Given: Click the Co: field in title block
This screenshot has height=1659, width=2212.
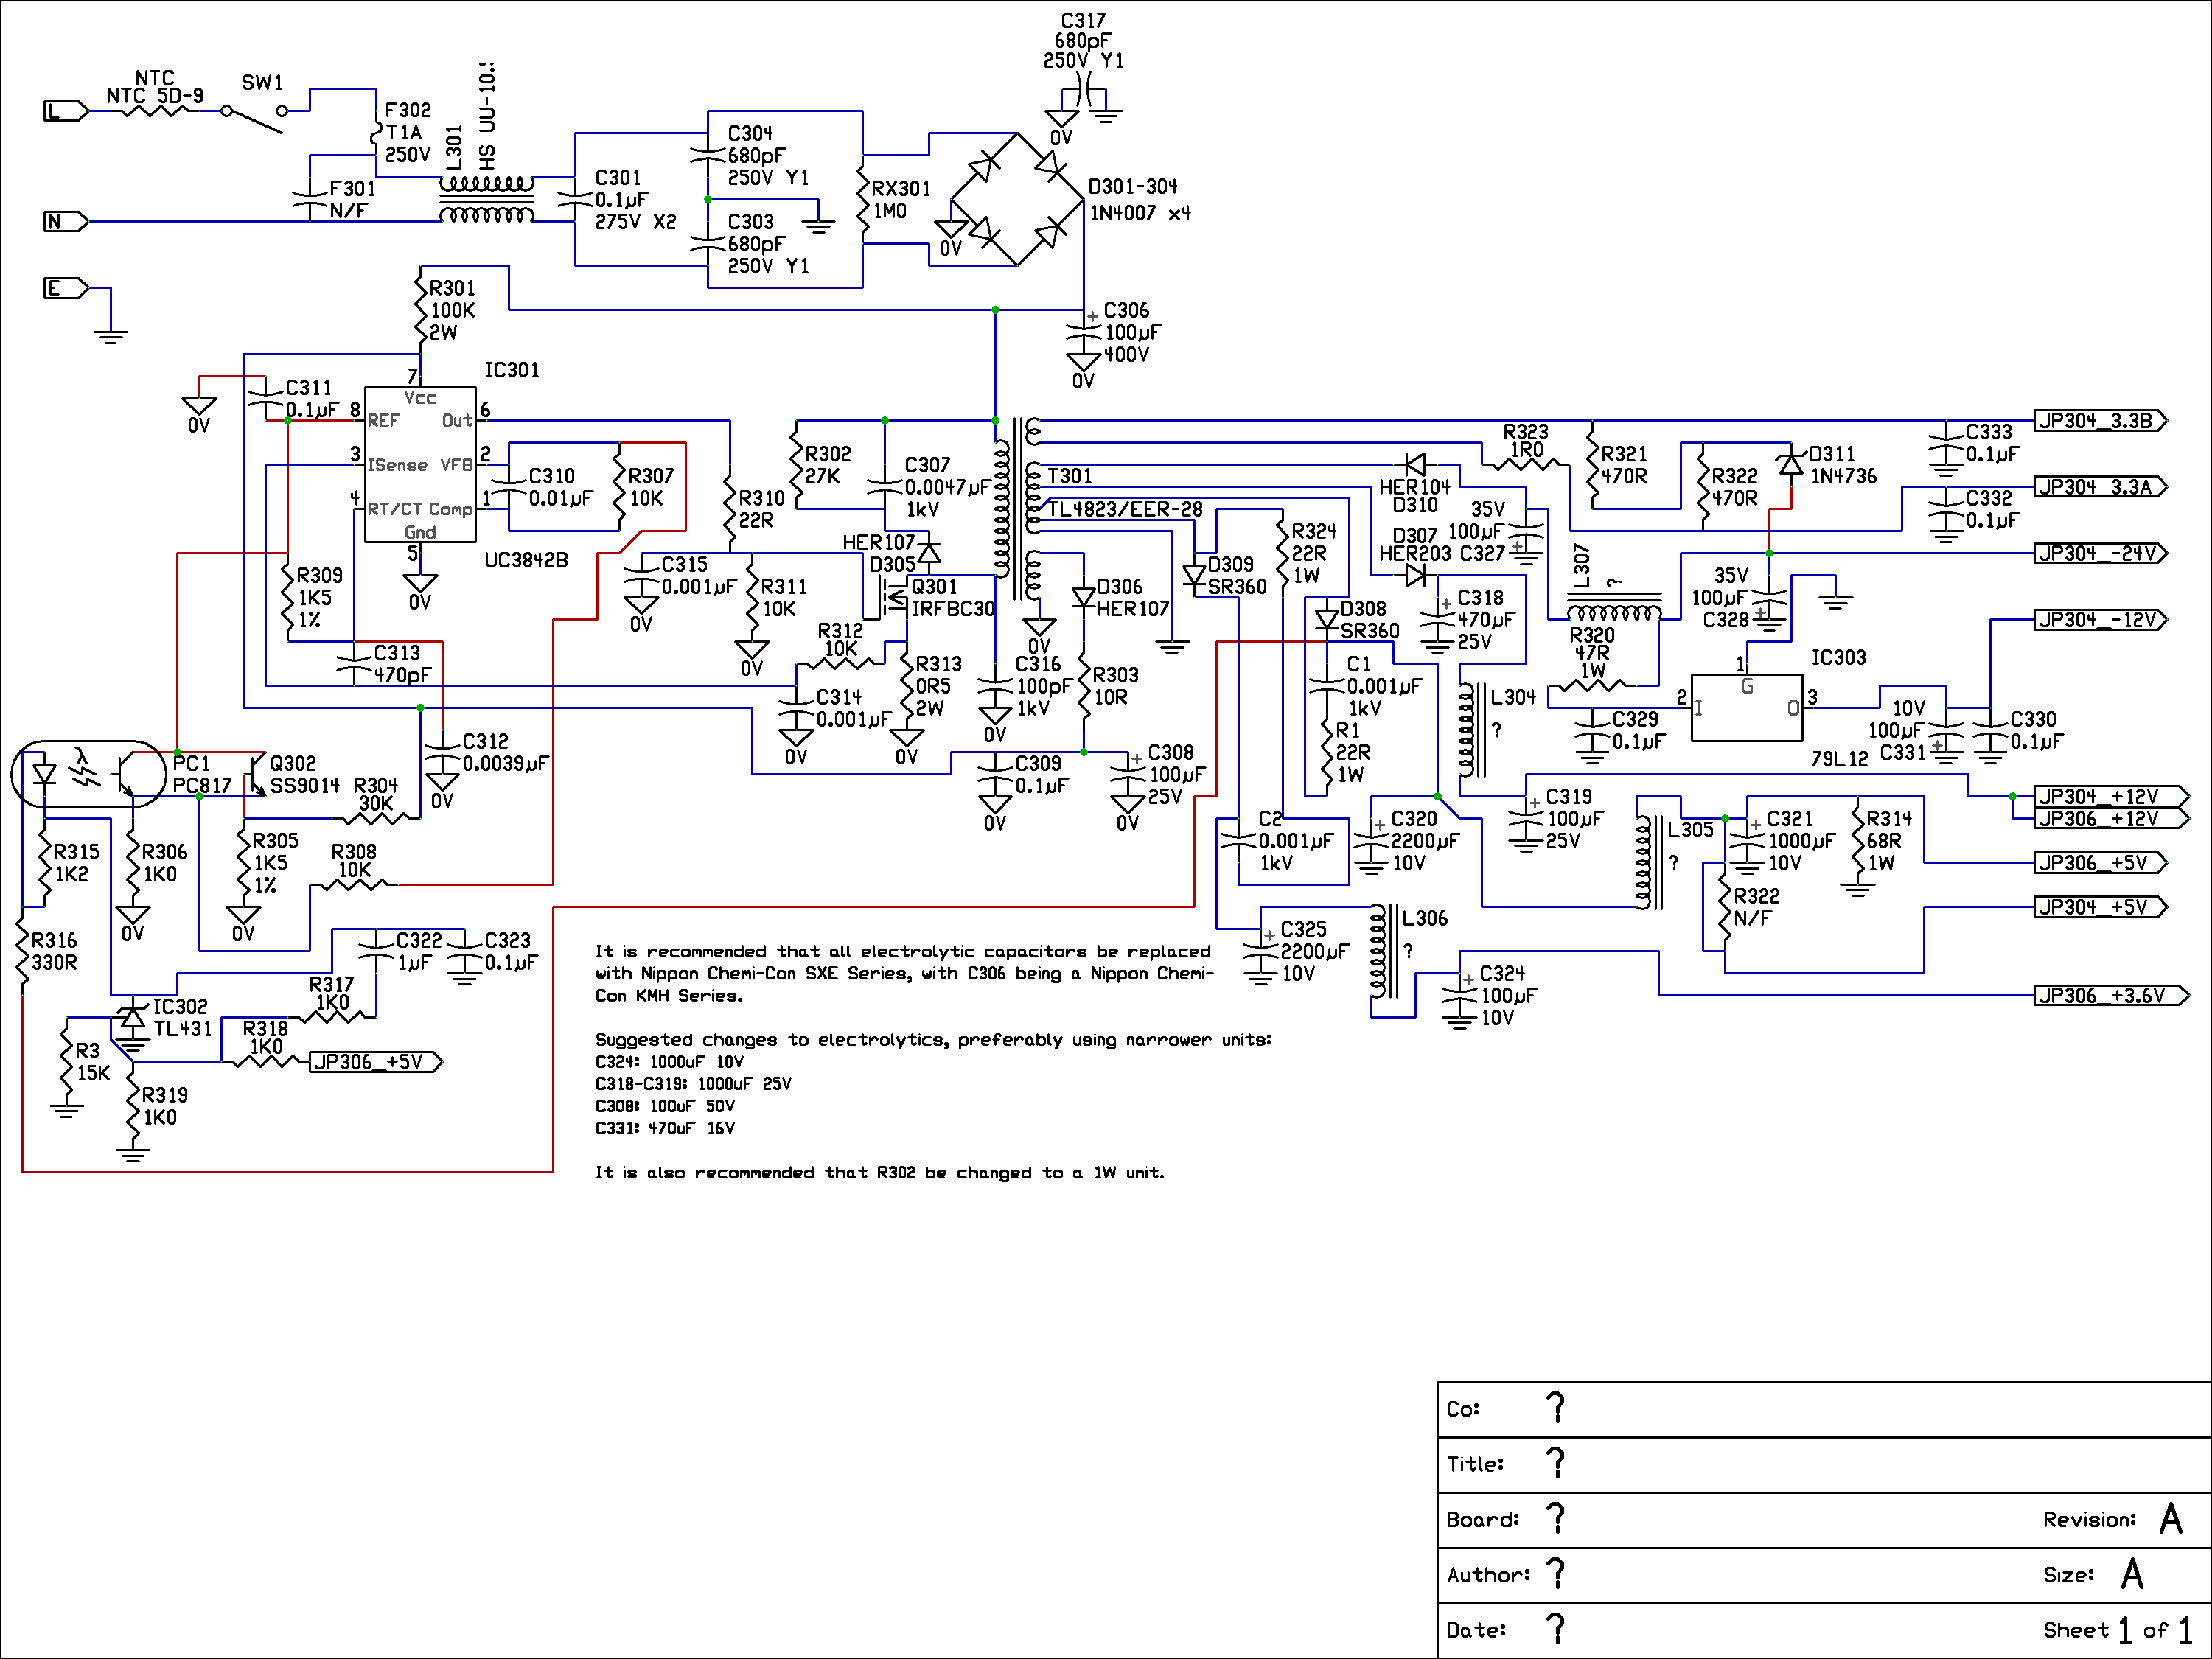Looking at the screenshot, I should [1824, 1410].
